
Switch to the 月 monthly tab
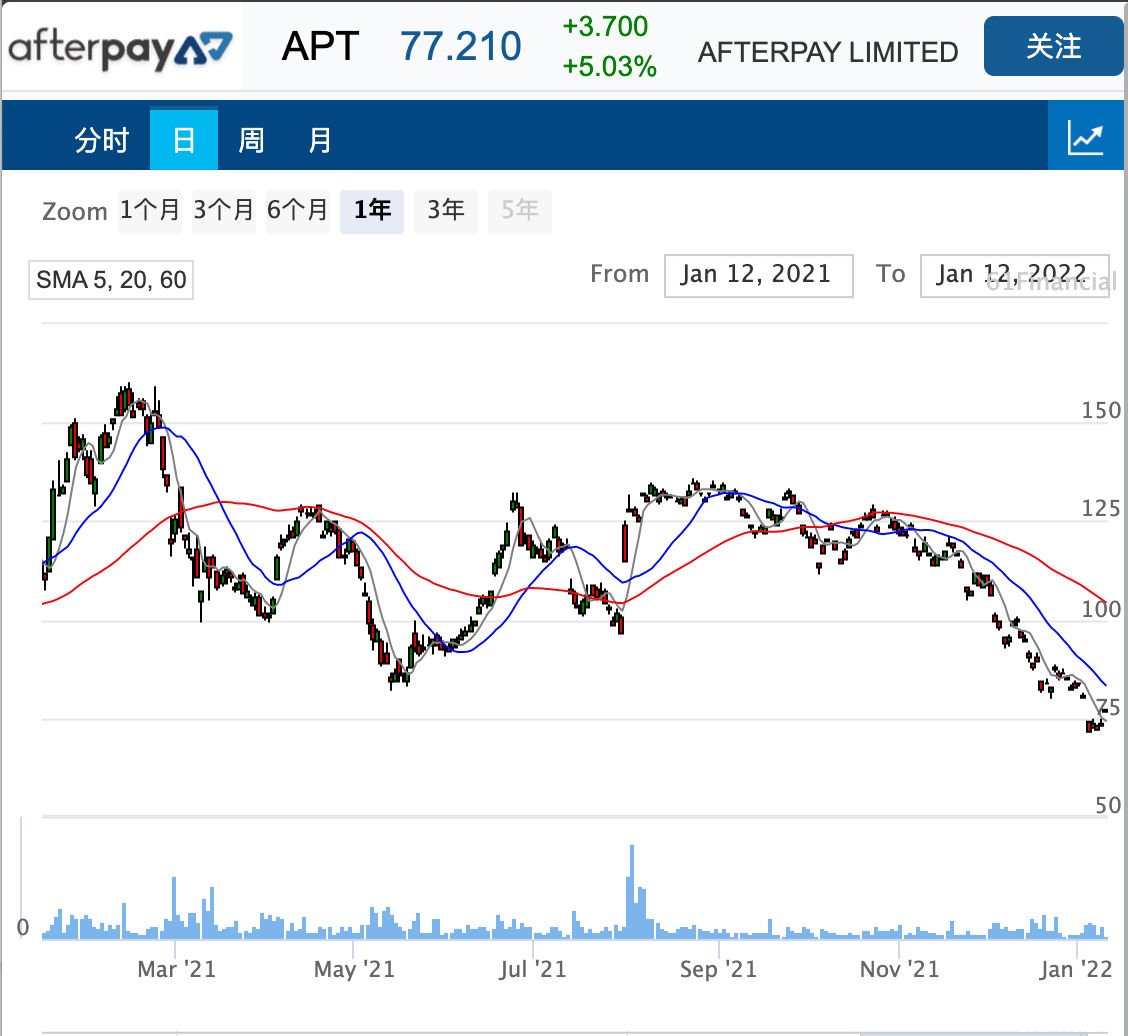coord(319,140)
